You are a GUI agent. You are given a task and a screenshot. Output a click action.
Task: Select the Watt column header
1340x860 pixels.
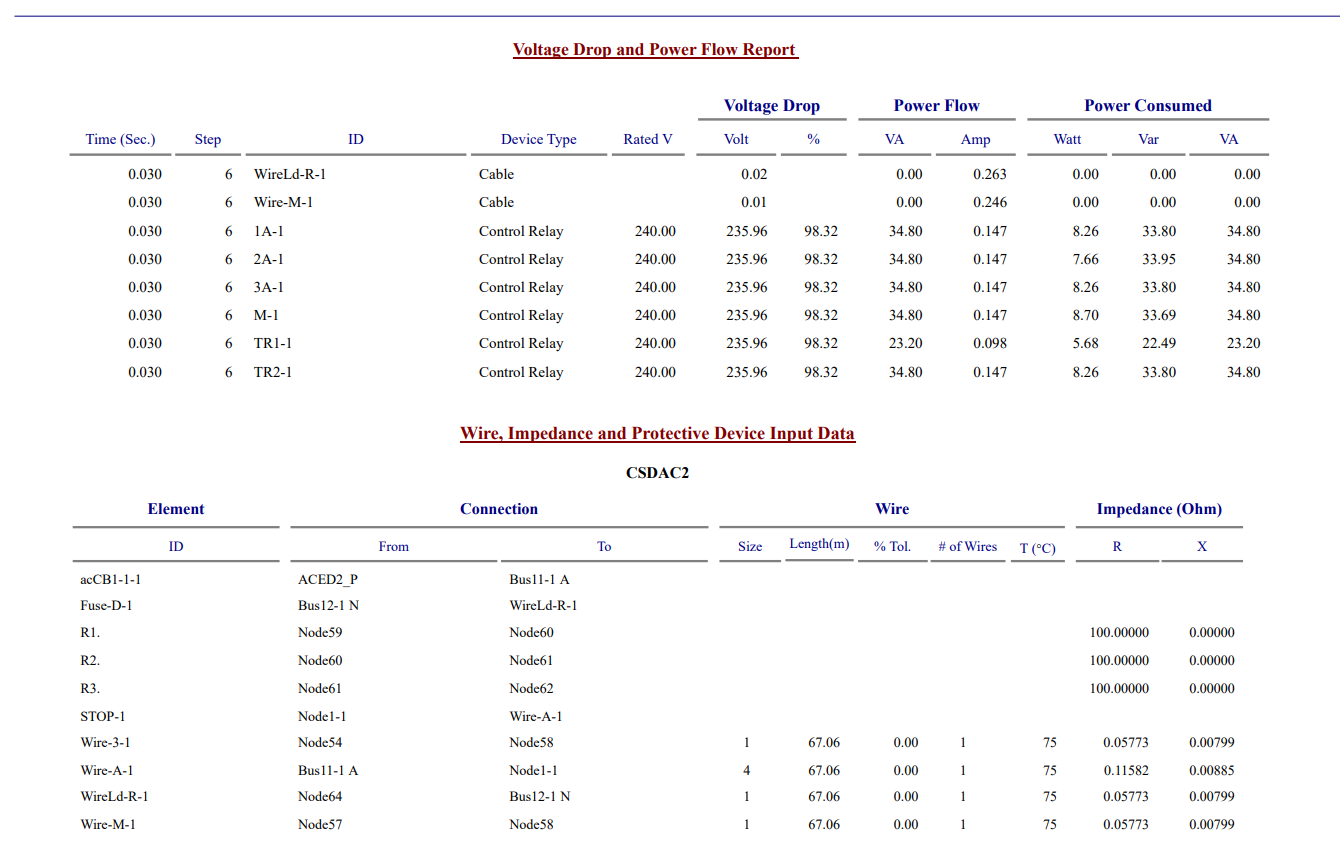1067,140
